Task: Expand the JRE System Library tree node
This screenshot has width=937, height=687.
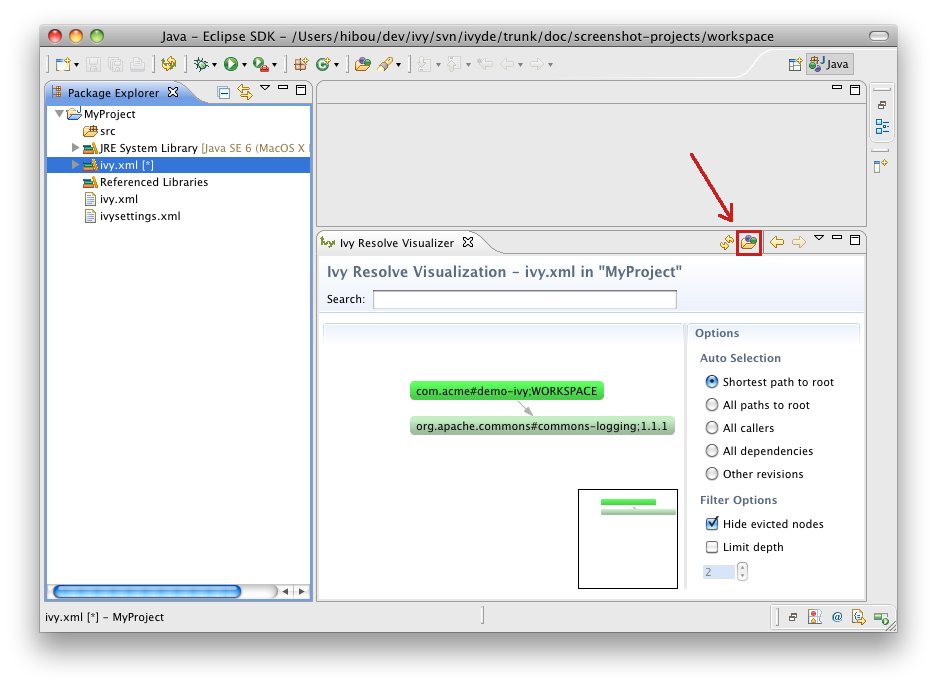Action: [x=76, y=148]
